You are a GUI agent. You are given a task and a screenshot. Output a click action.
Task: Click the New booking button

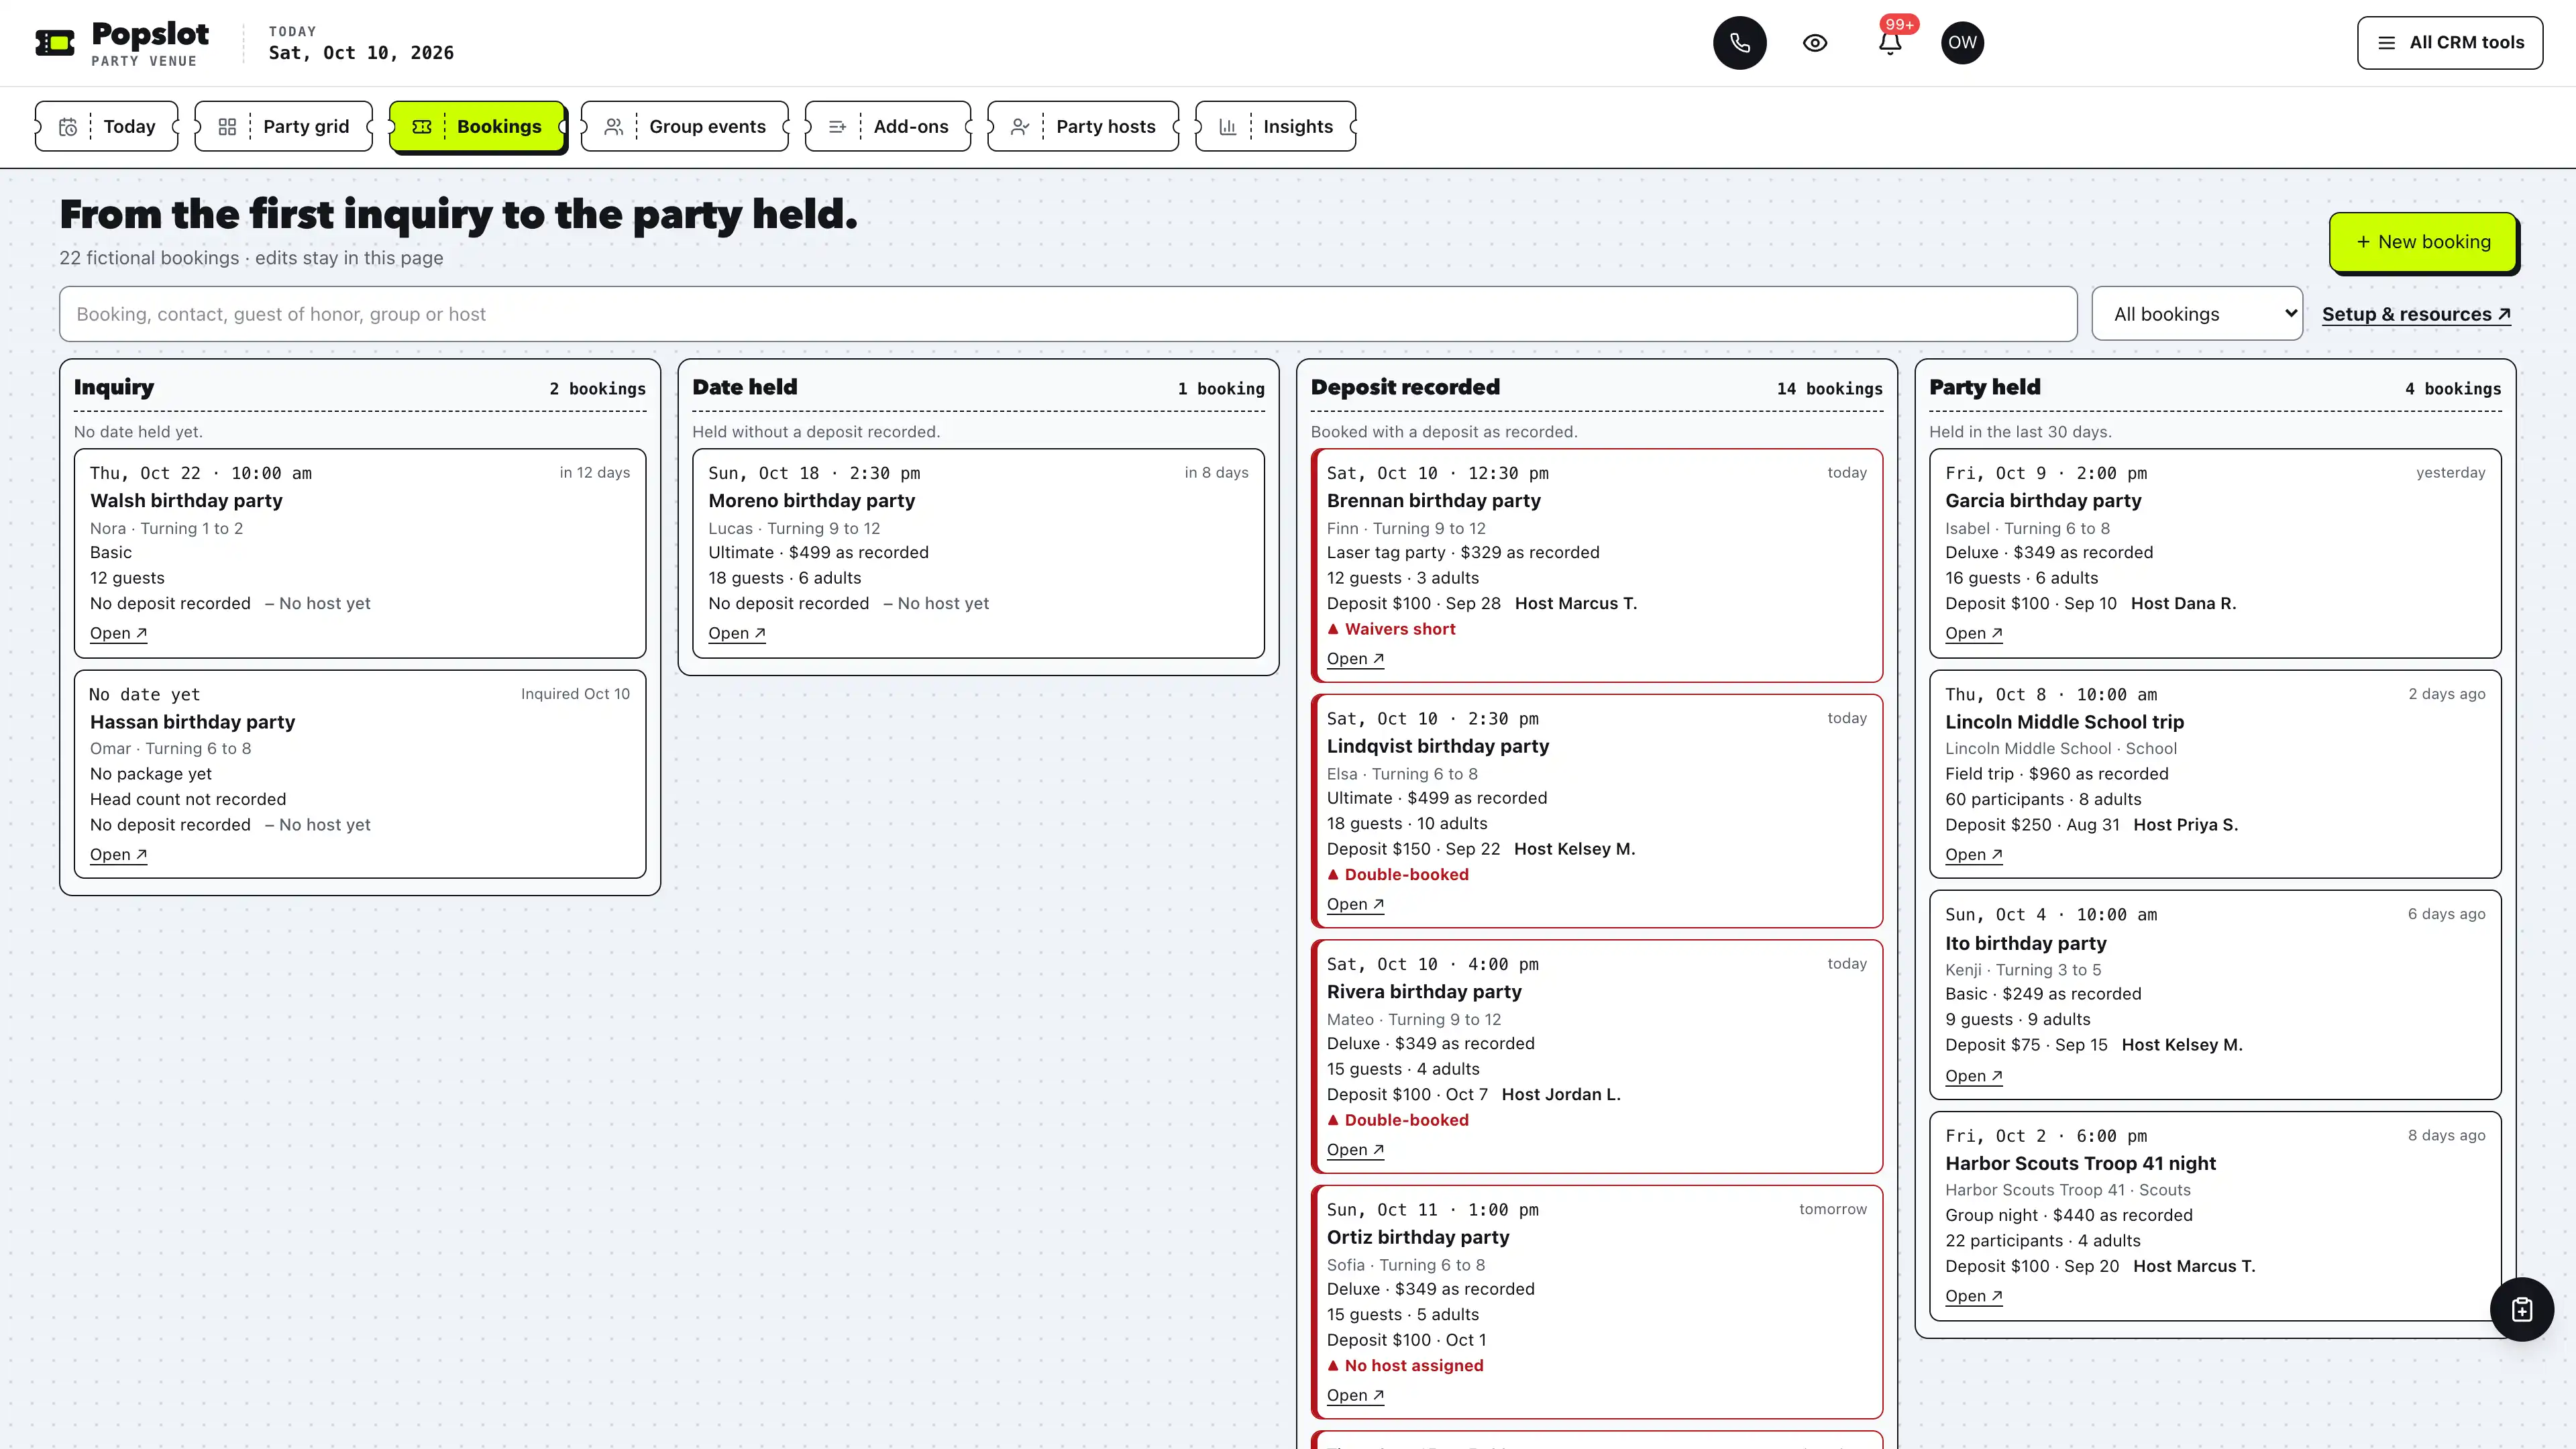(x=2422, y=242)
